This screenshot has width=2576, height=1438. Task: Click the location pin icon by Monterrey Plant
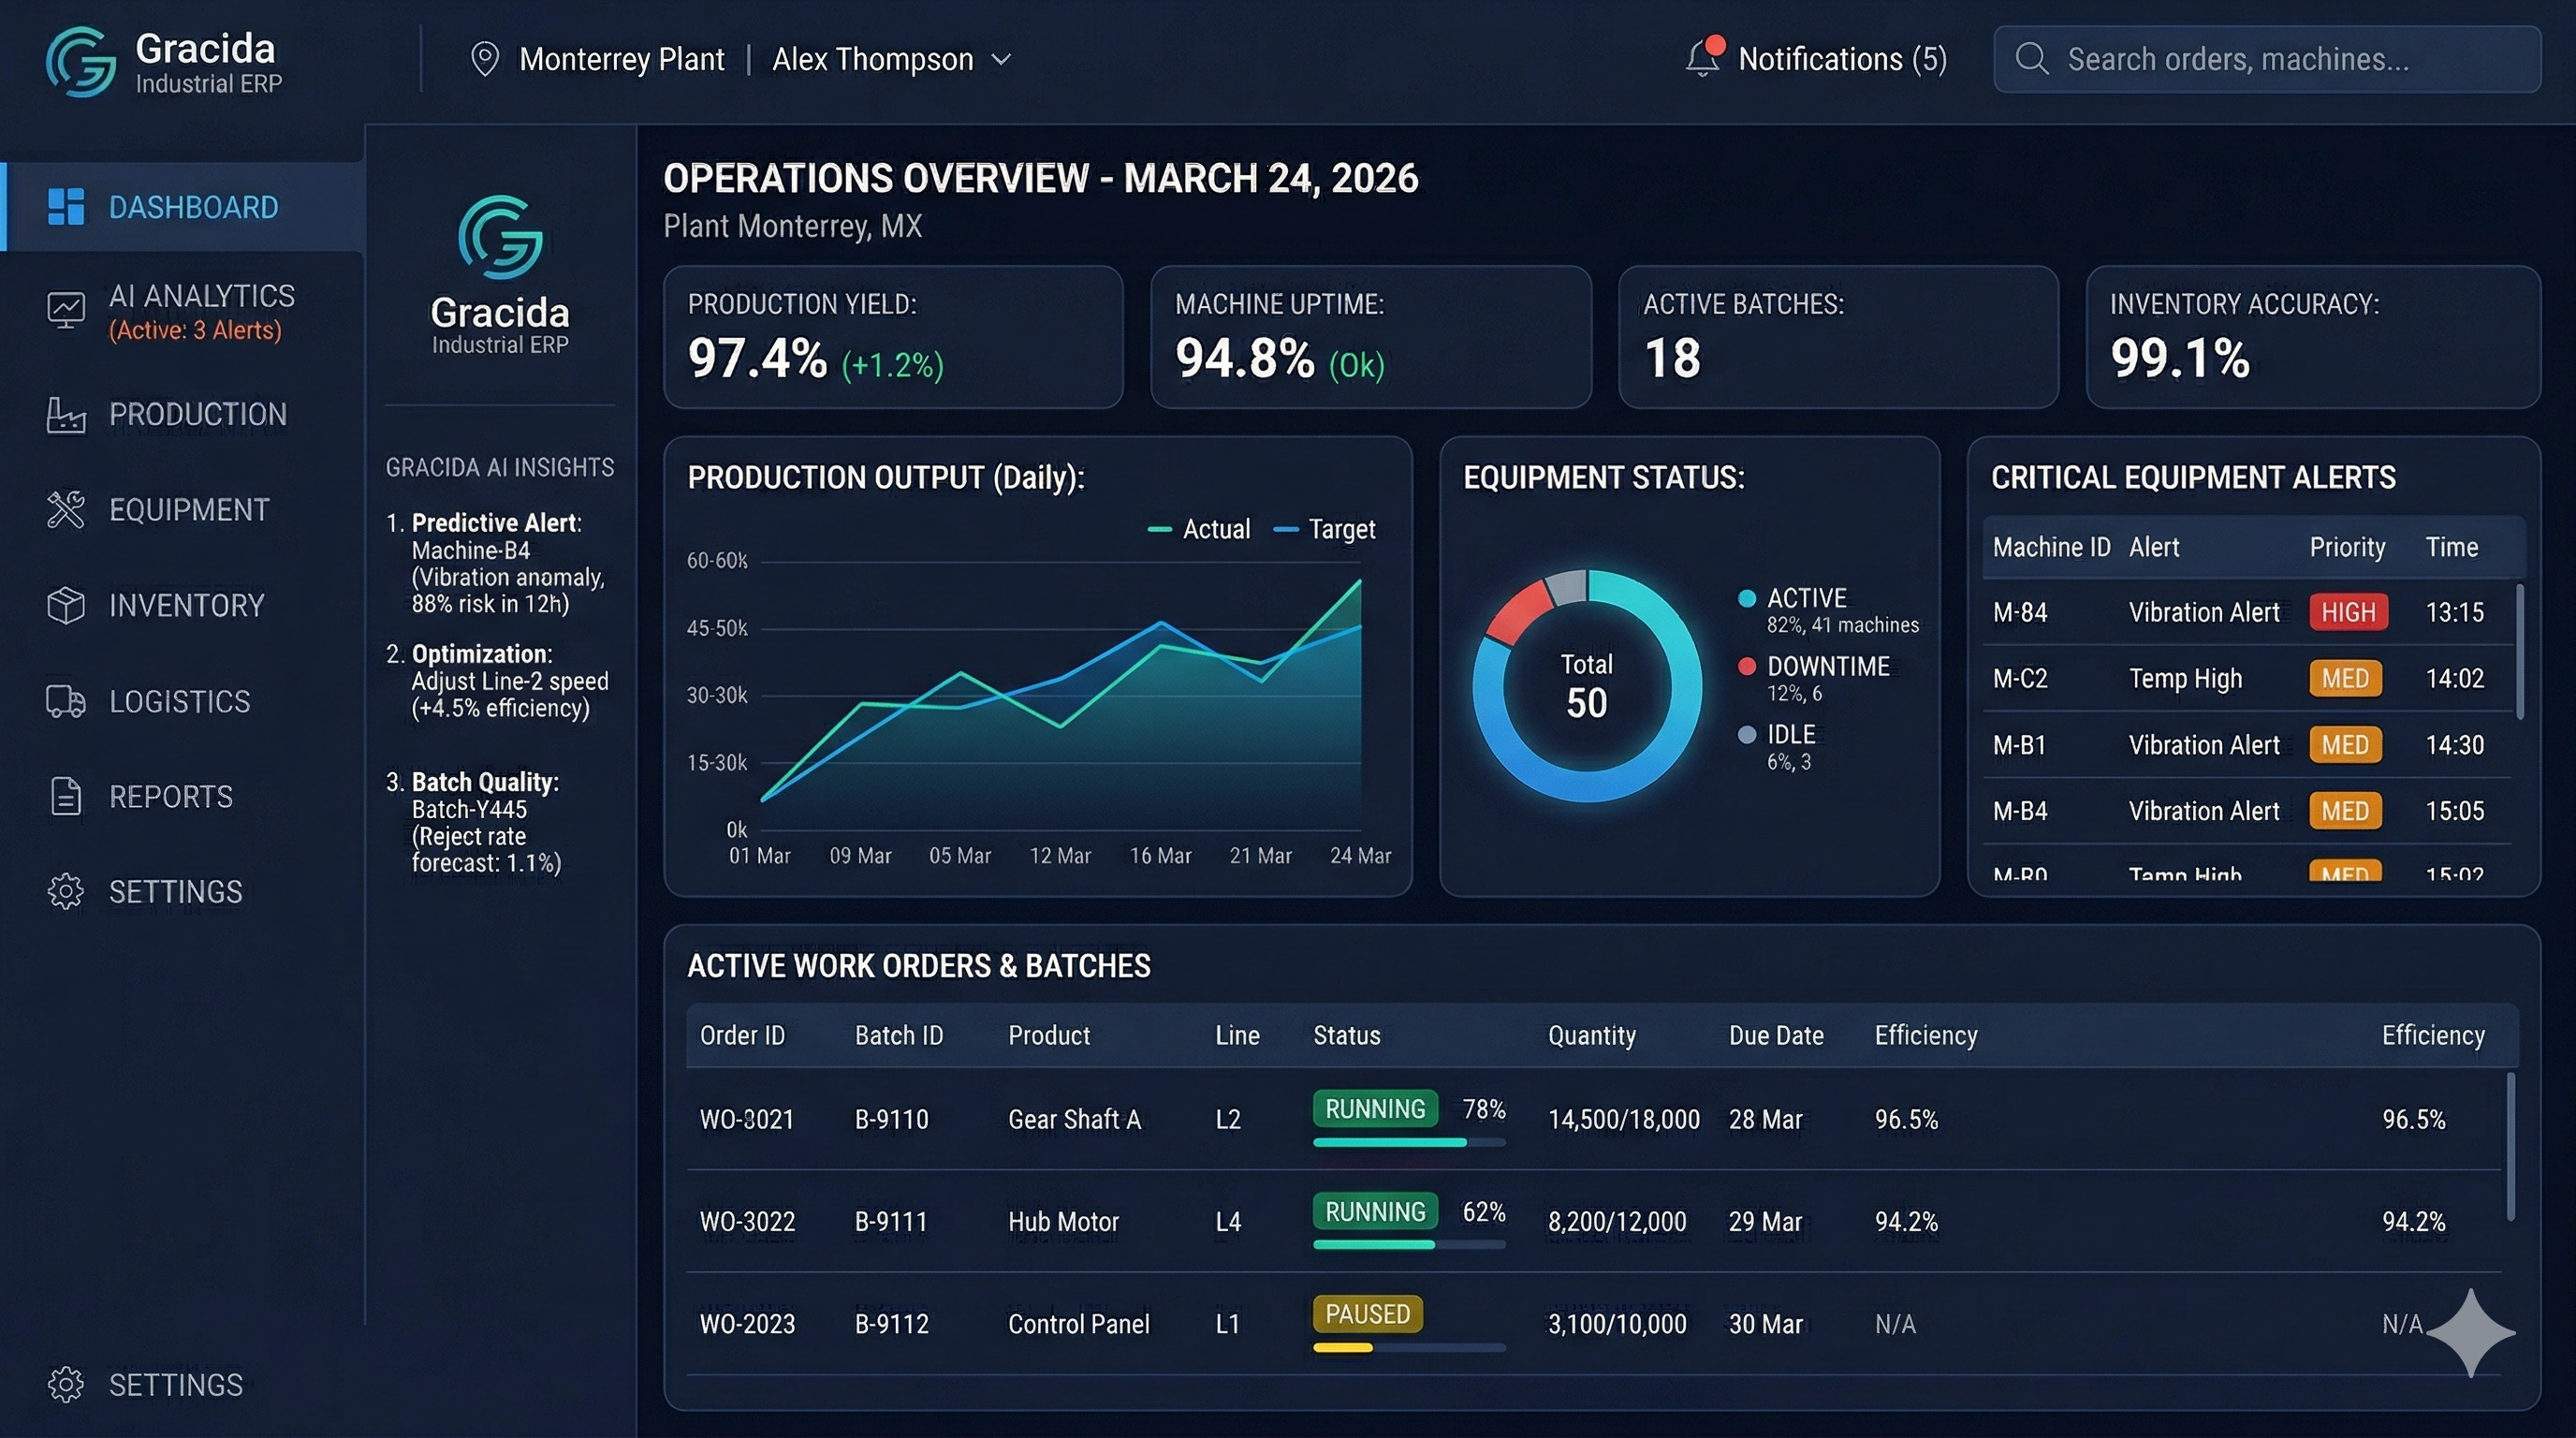tap(485, 59)
